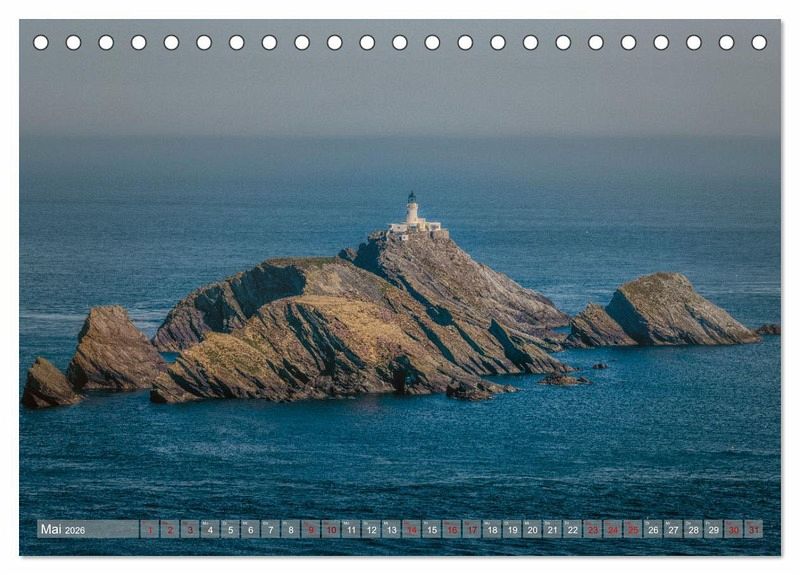Viewport: 800px width, 575px height.
Task: Select day 29 in the calendar strip
Action: (714, 529)
